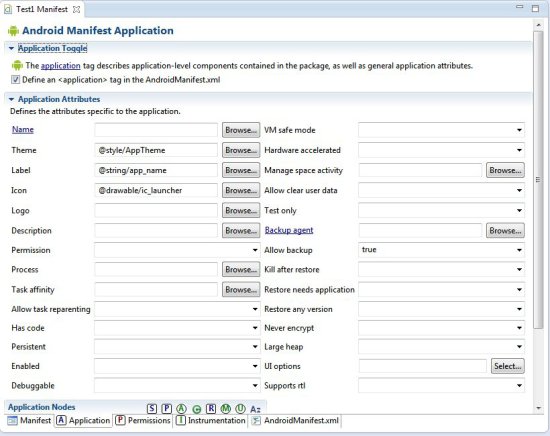Select the Test1 Manifest editor tab
Viewport: 550px width, 436px height.
(x=42, y=9)
